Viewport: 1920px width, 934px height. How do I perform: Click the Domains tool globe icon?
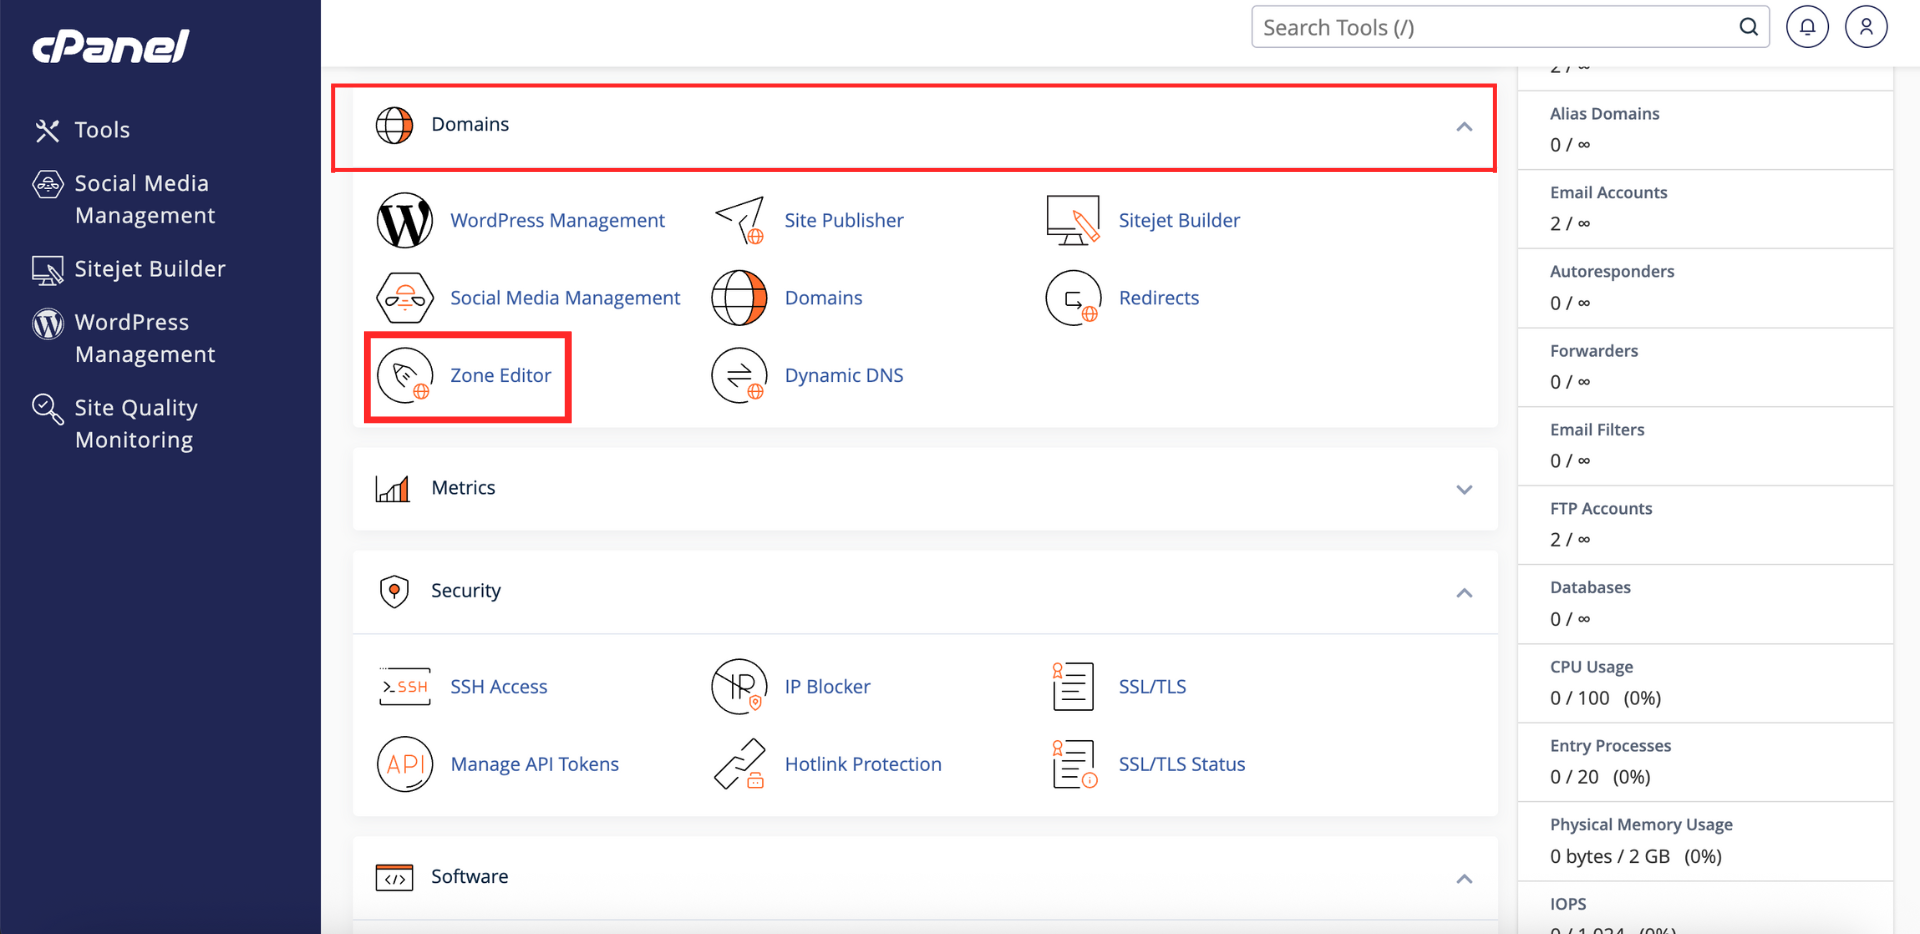(x=739, y=298)
